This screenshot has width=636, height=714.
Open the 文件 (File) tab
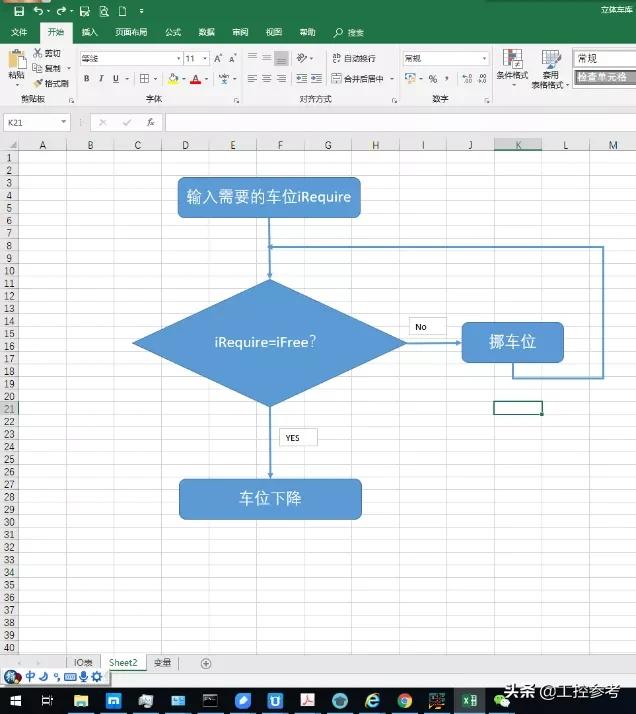click(x=19, y=32)
